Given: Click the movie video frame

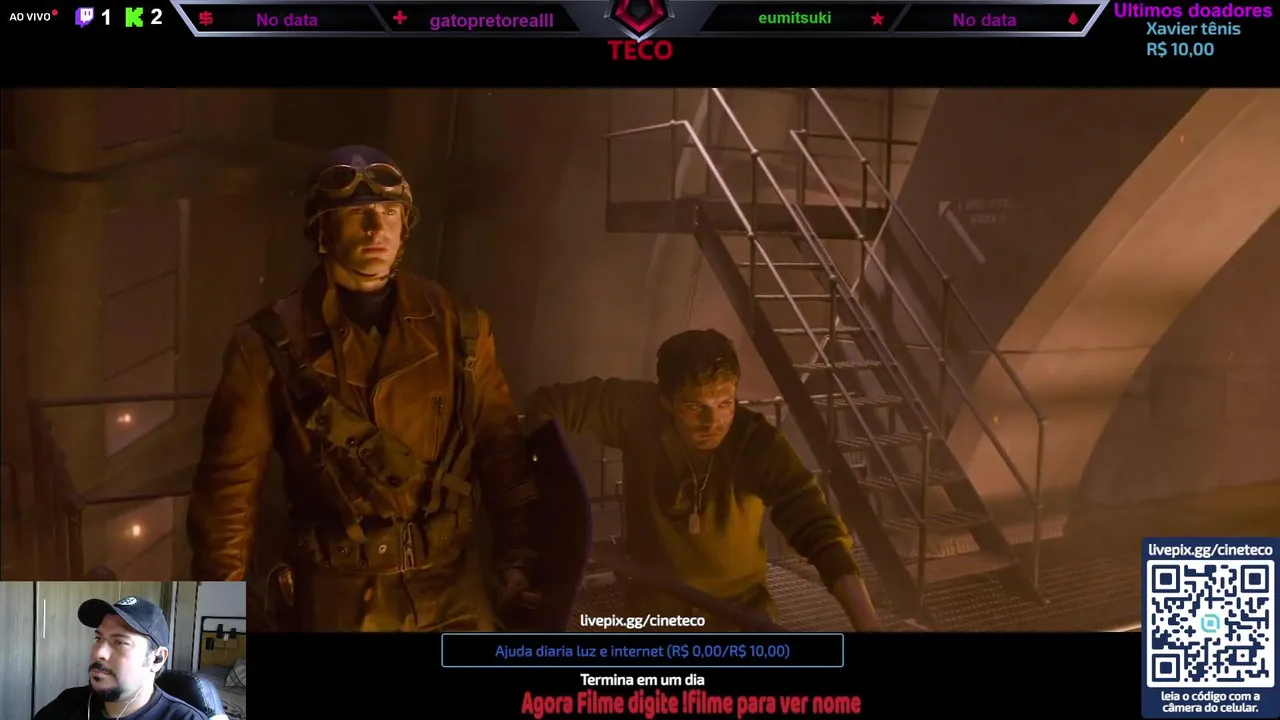Looking at the screenshot, I should click(x=640, y=360).
